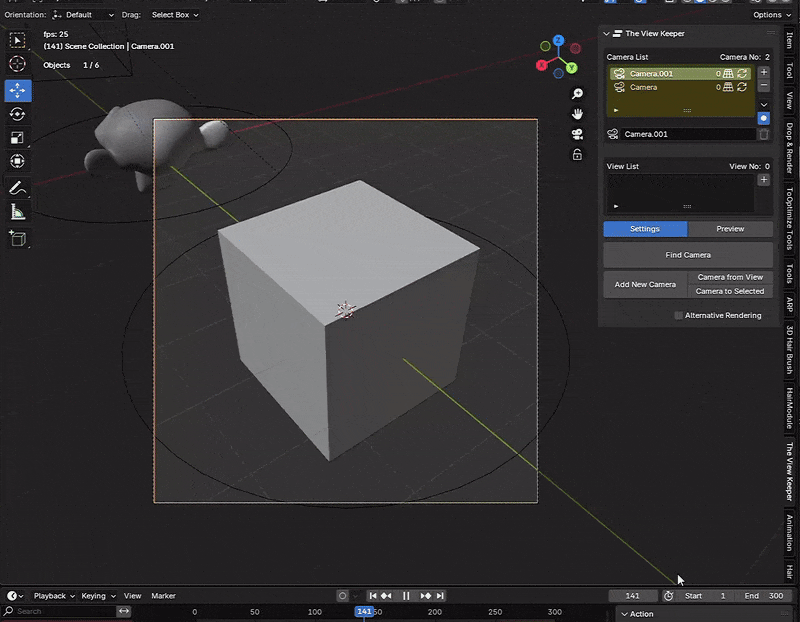Click the pan hand viewport icon

tap(577, 114)
